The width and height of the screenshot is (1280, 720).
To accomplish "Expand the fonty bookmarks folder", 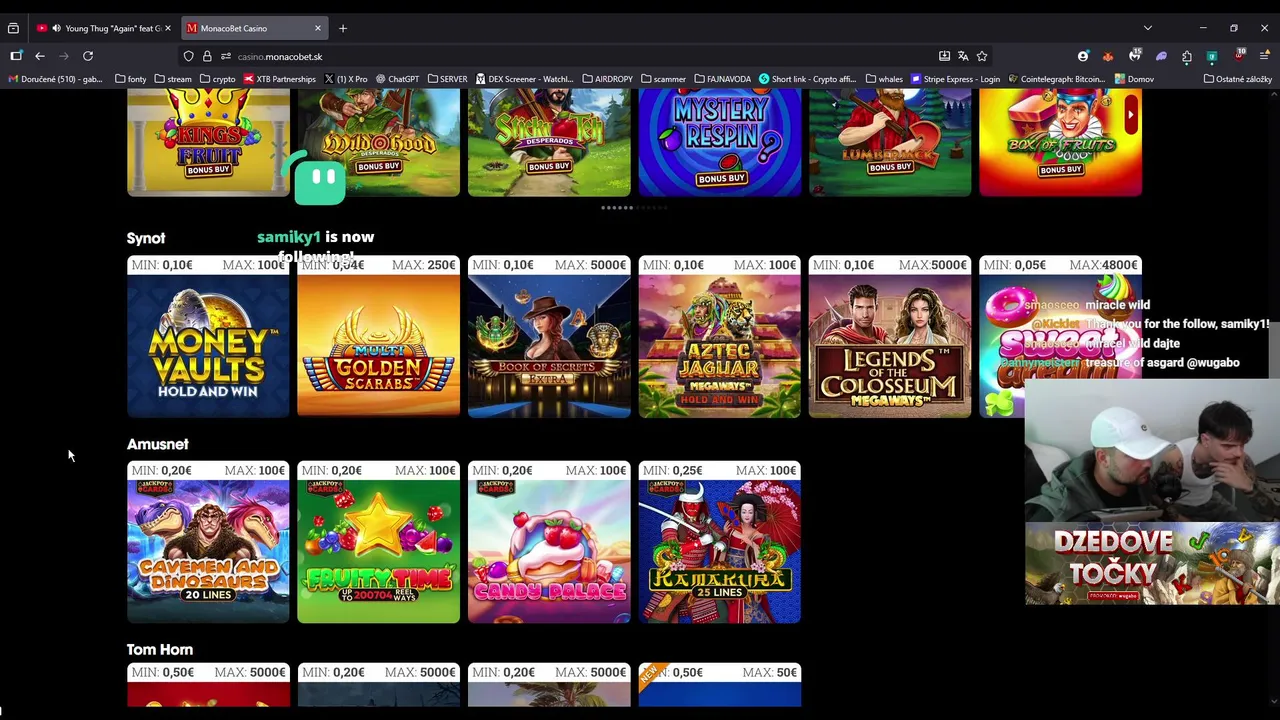I will [x=131, y=79].
